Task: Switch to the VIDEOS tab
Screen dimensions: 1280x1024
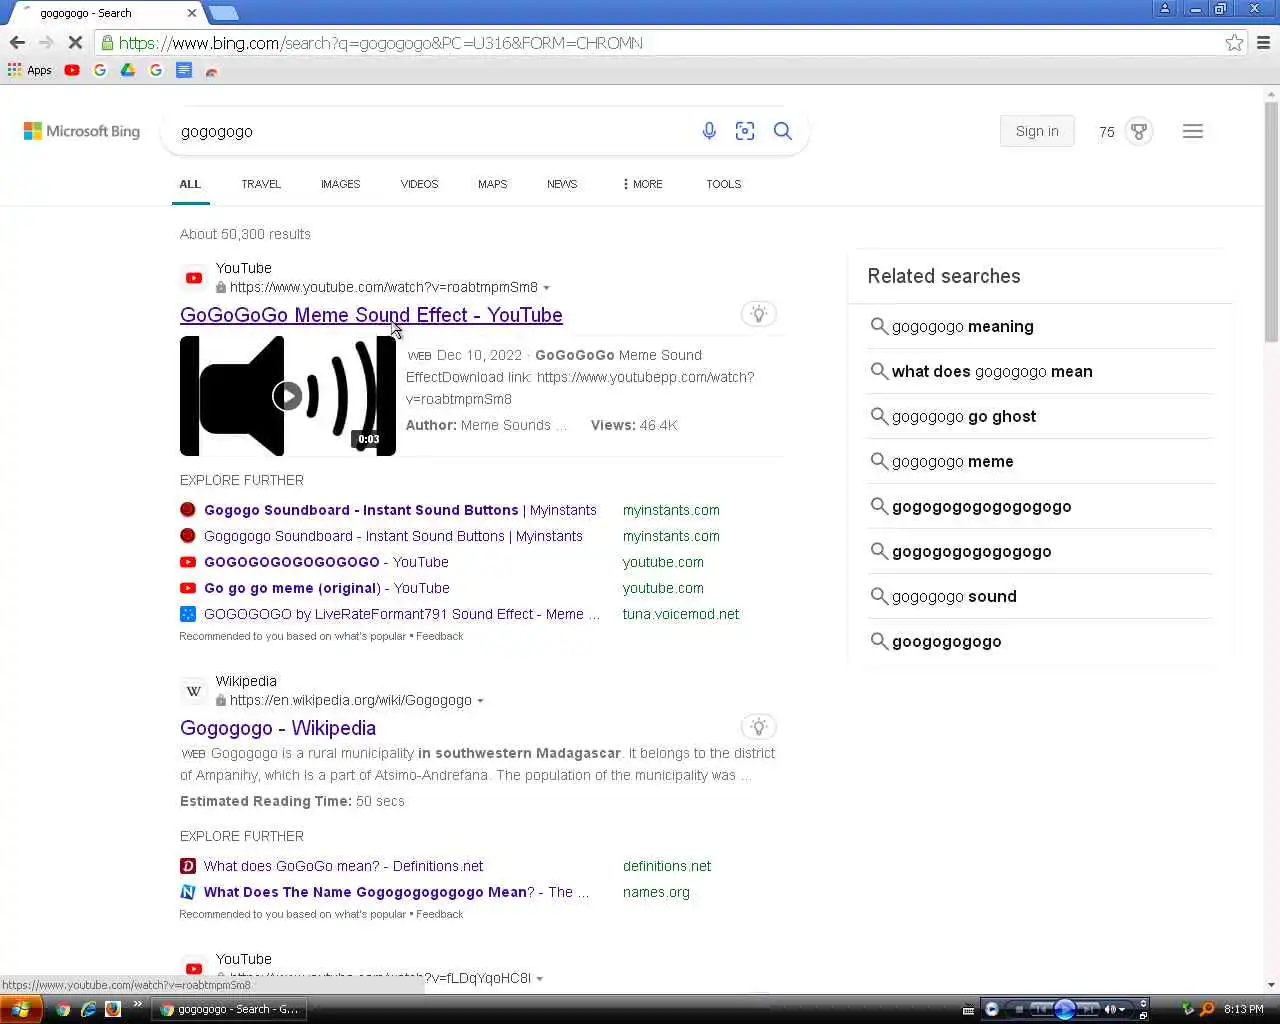Action: click(419, 184)
